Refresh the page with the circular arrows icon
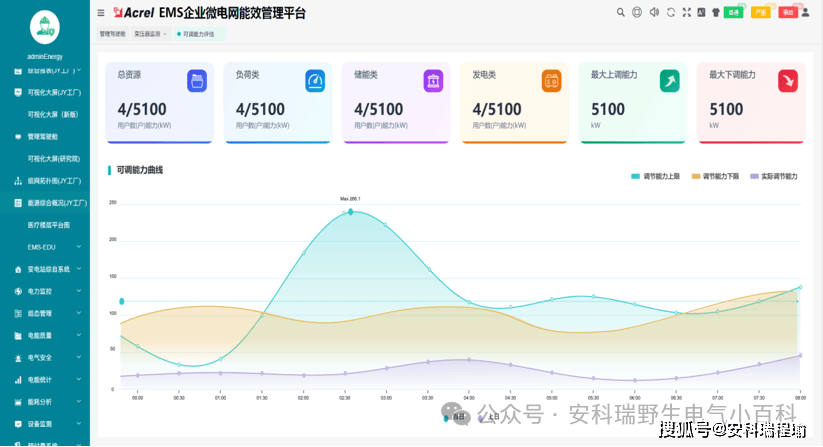Viewport: 823px width, 447px height. pyautogui.click(x=671, y=12)
